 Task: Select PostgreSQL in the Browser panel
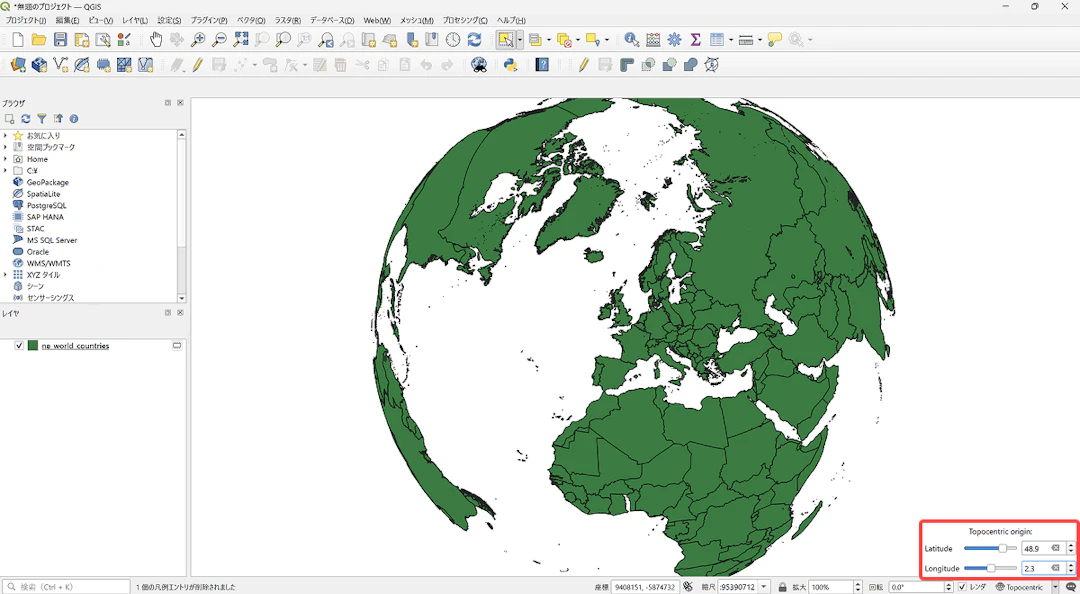click(46, 205)
